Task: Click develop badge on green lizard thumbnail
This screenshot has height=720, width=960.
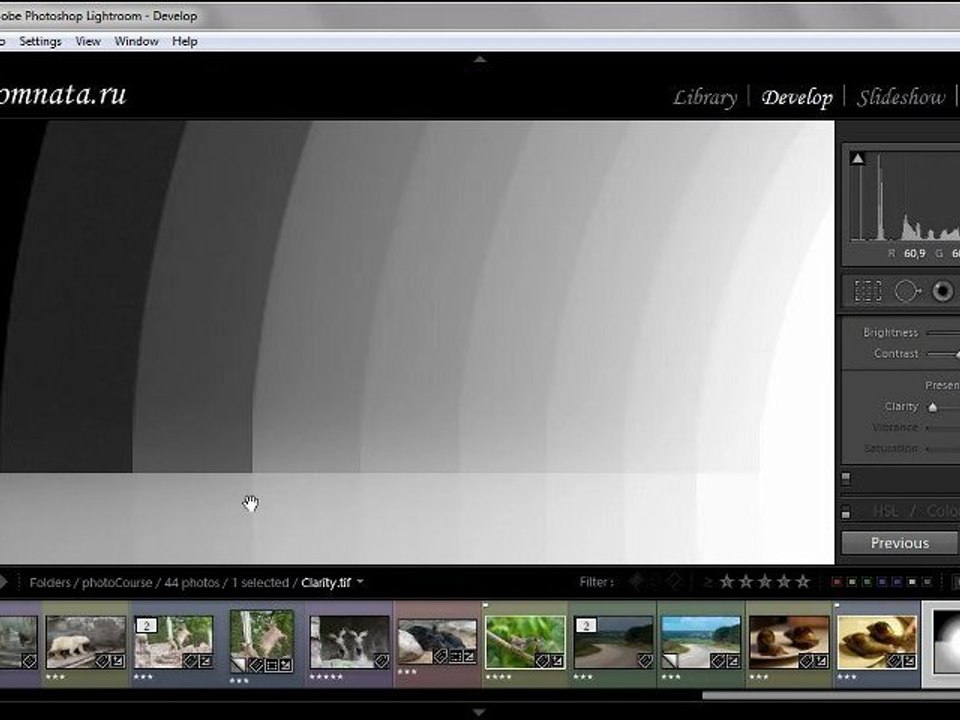Action: point(557,661)
